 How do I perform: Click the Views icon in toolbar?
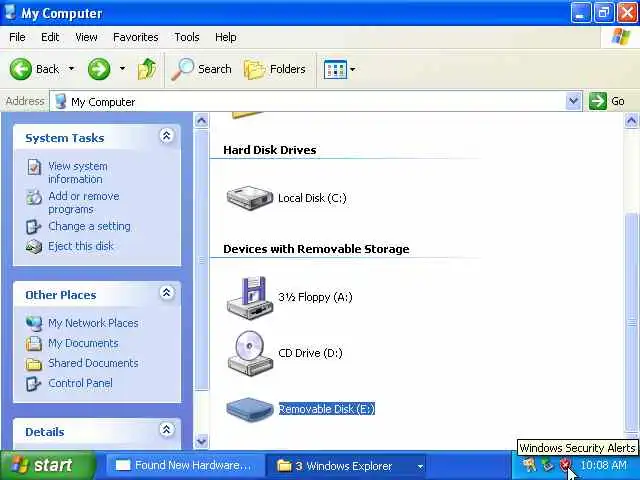(335, 69)
